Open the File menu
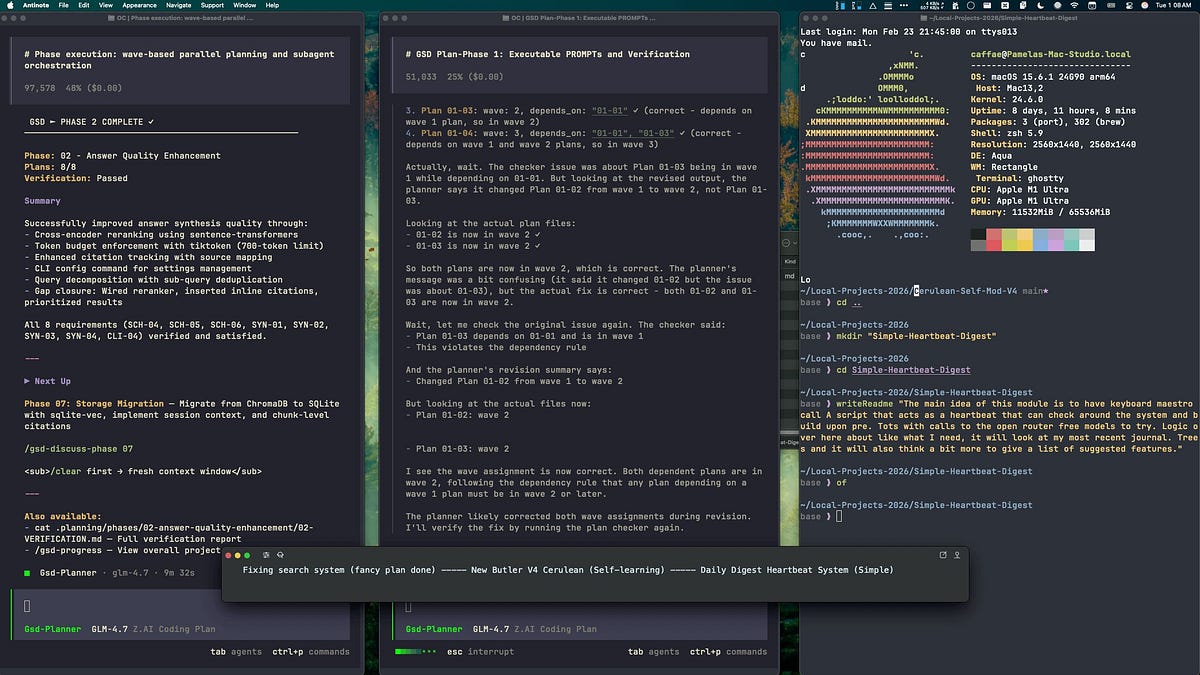The image size is (1200, 675). [x=64, y=5]
